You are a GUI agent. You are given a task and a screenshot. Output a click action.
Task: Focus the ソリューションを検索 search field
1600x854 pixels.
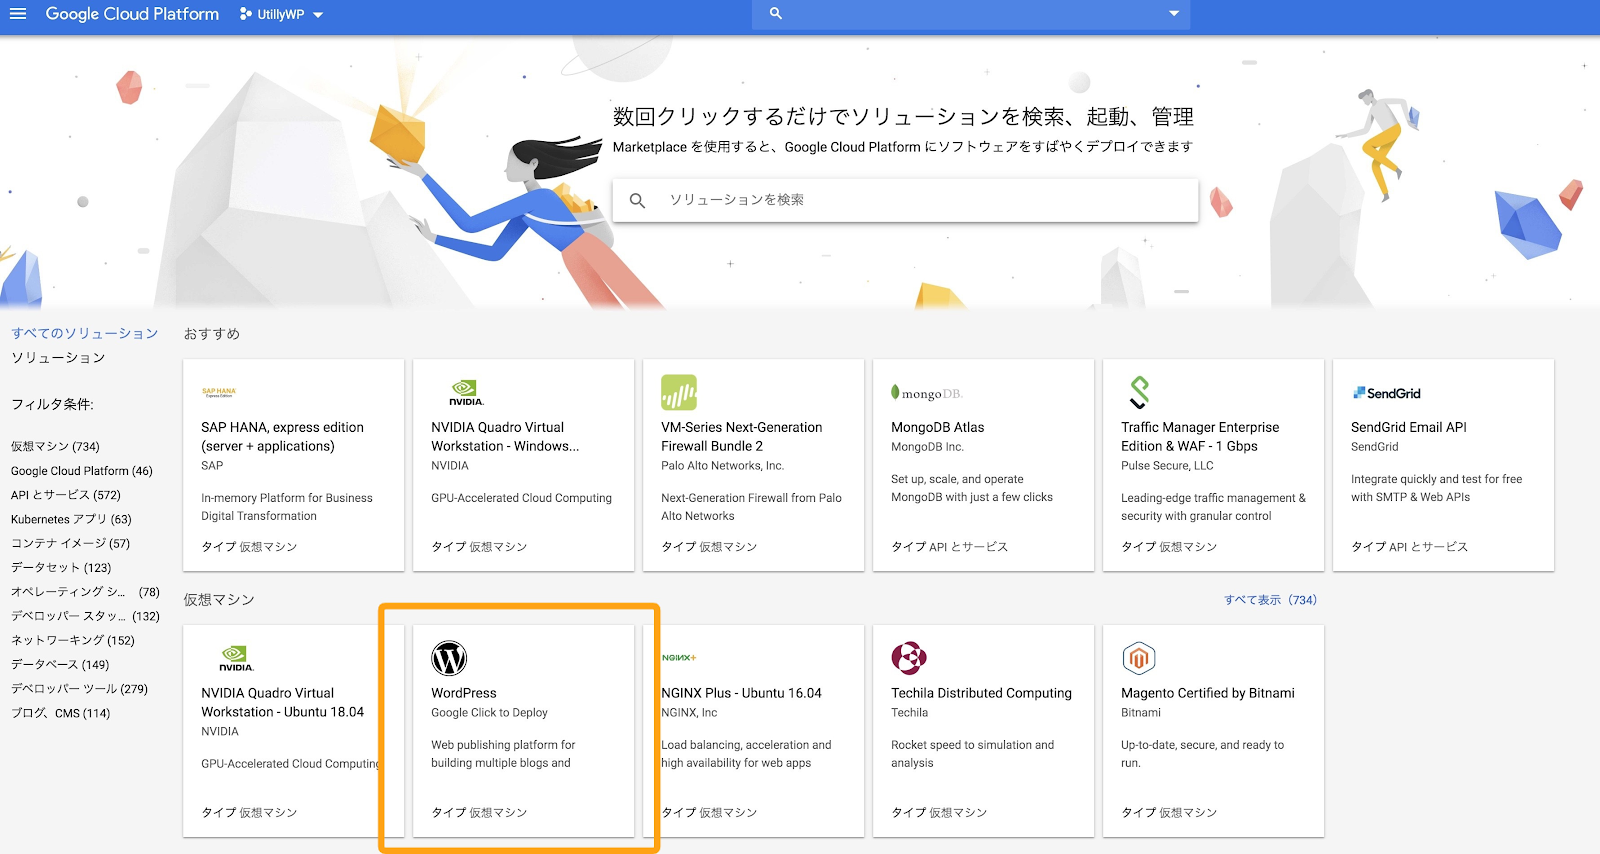pos(905,200)
